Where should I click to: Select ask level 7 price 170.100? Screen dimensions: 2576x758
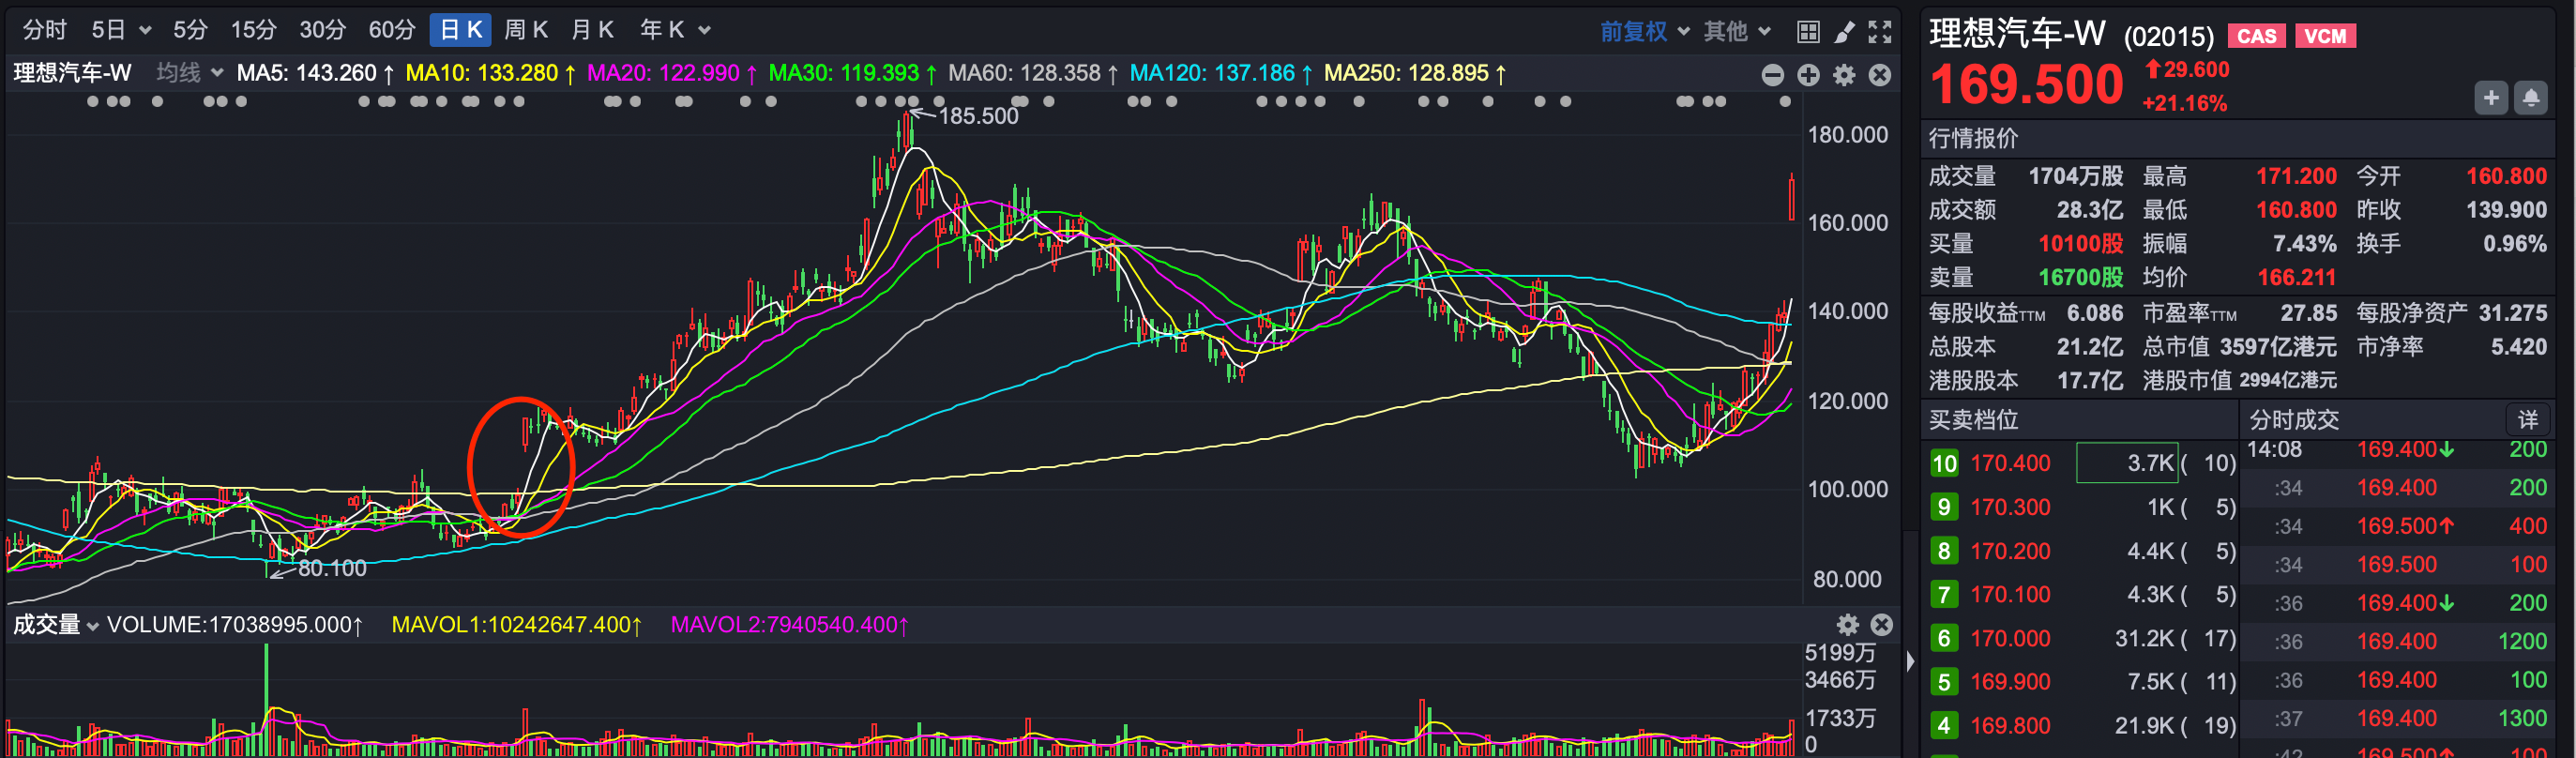coord(2010,595)
